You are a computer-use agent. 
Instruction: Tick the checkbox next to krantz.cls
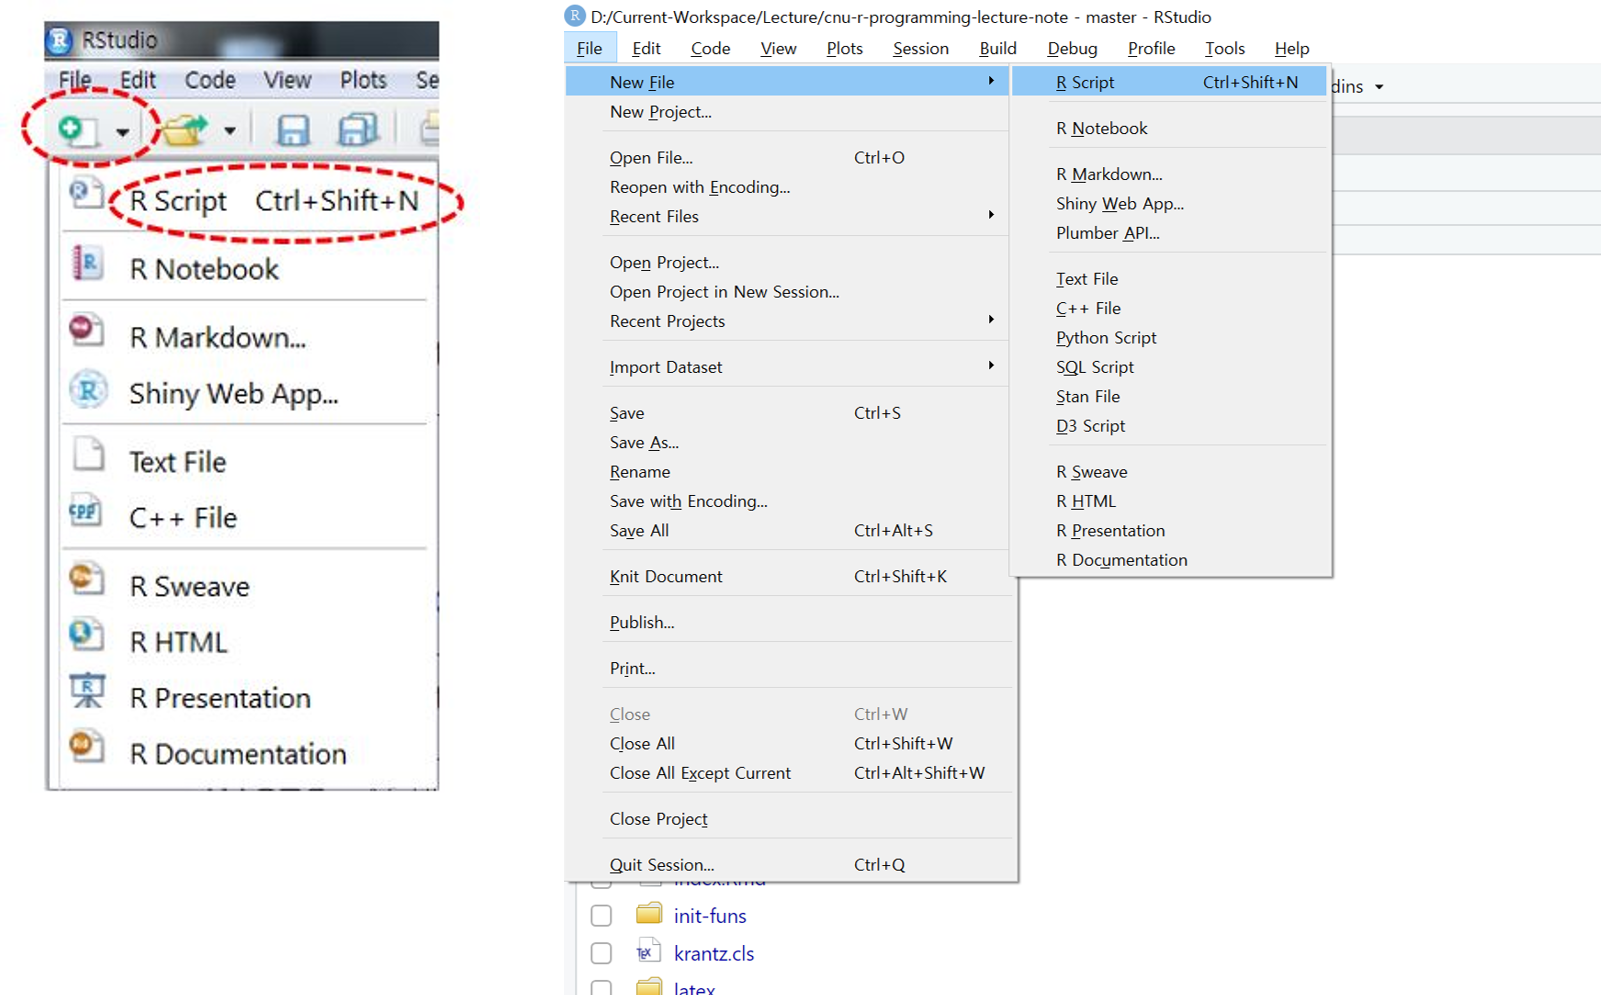601,953
